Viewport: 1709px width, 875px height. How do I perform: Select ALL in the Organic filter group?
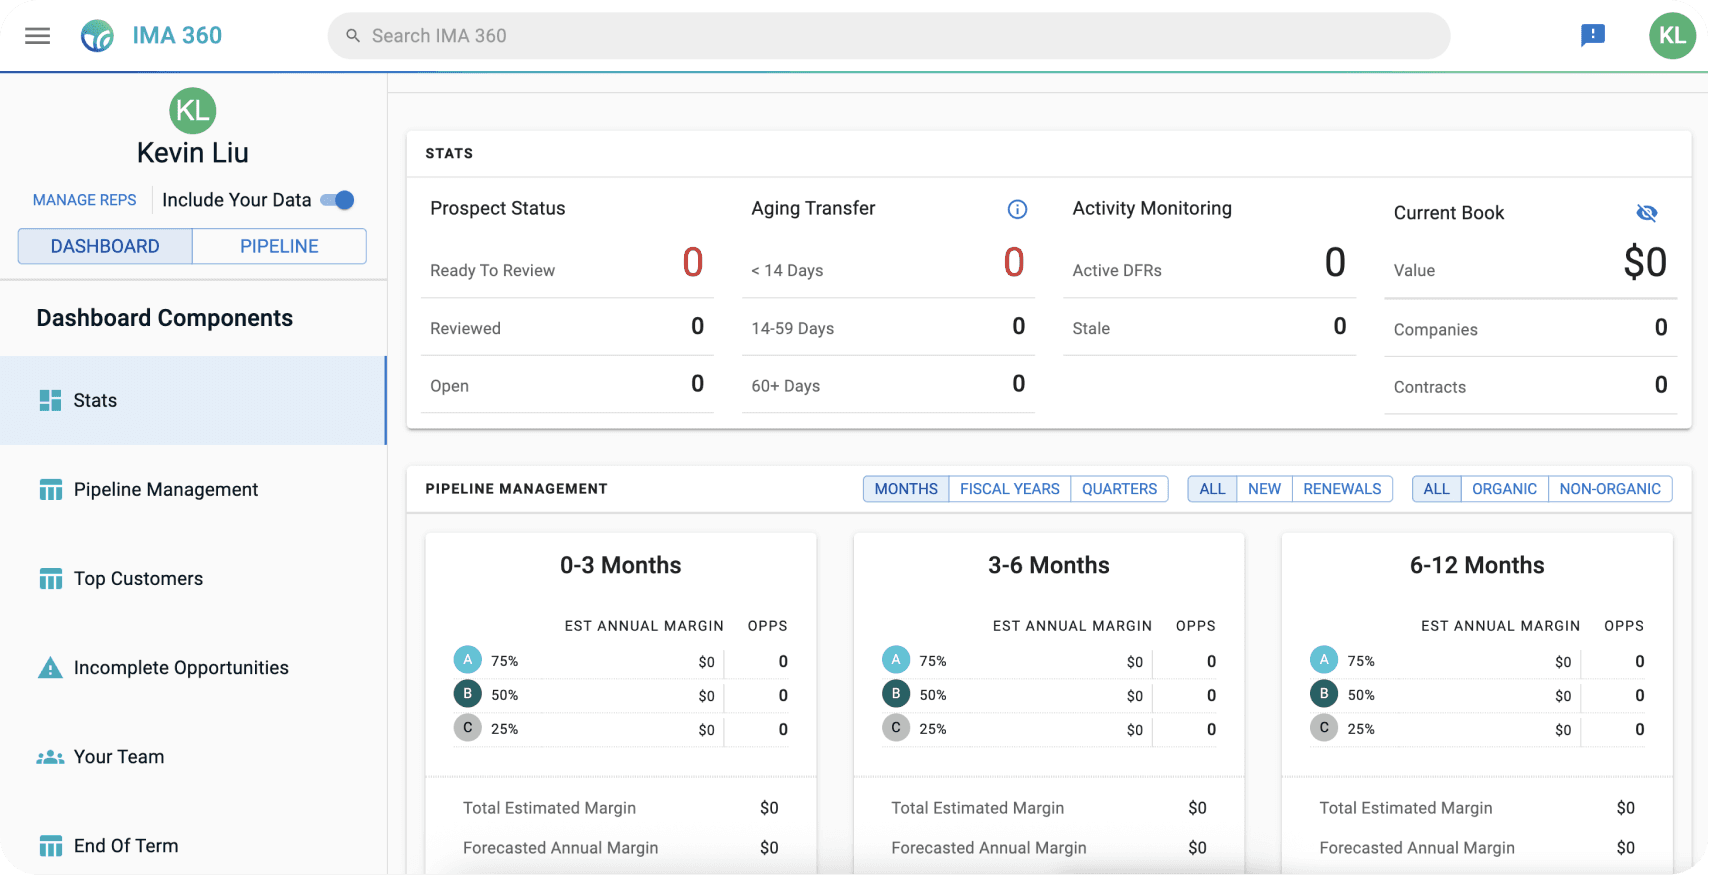point(1436,489)
